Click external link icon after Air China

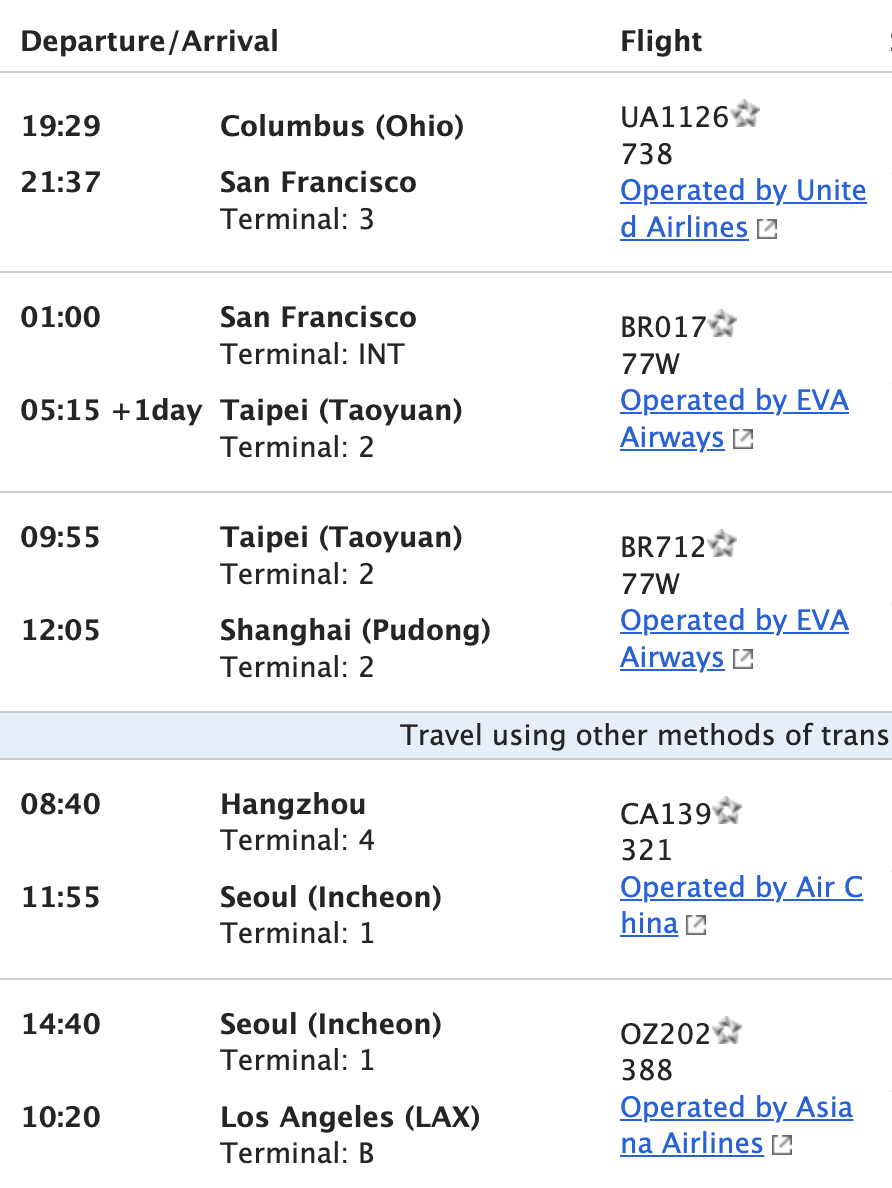[696, 925]
